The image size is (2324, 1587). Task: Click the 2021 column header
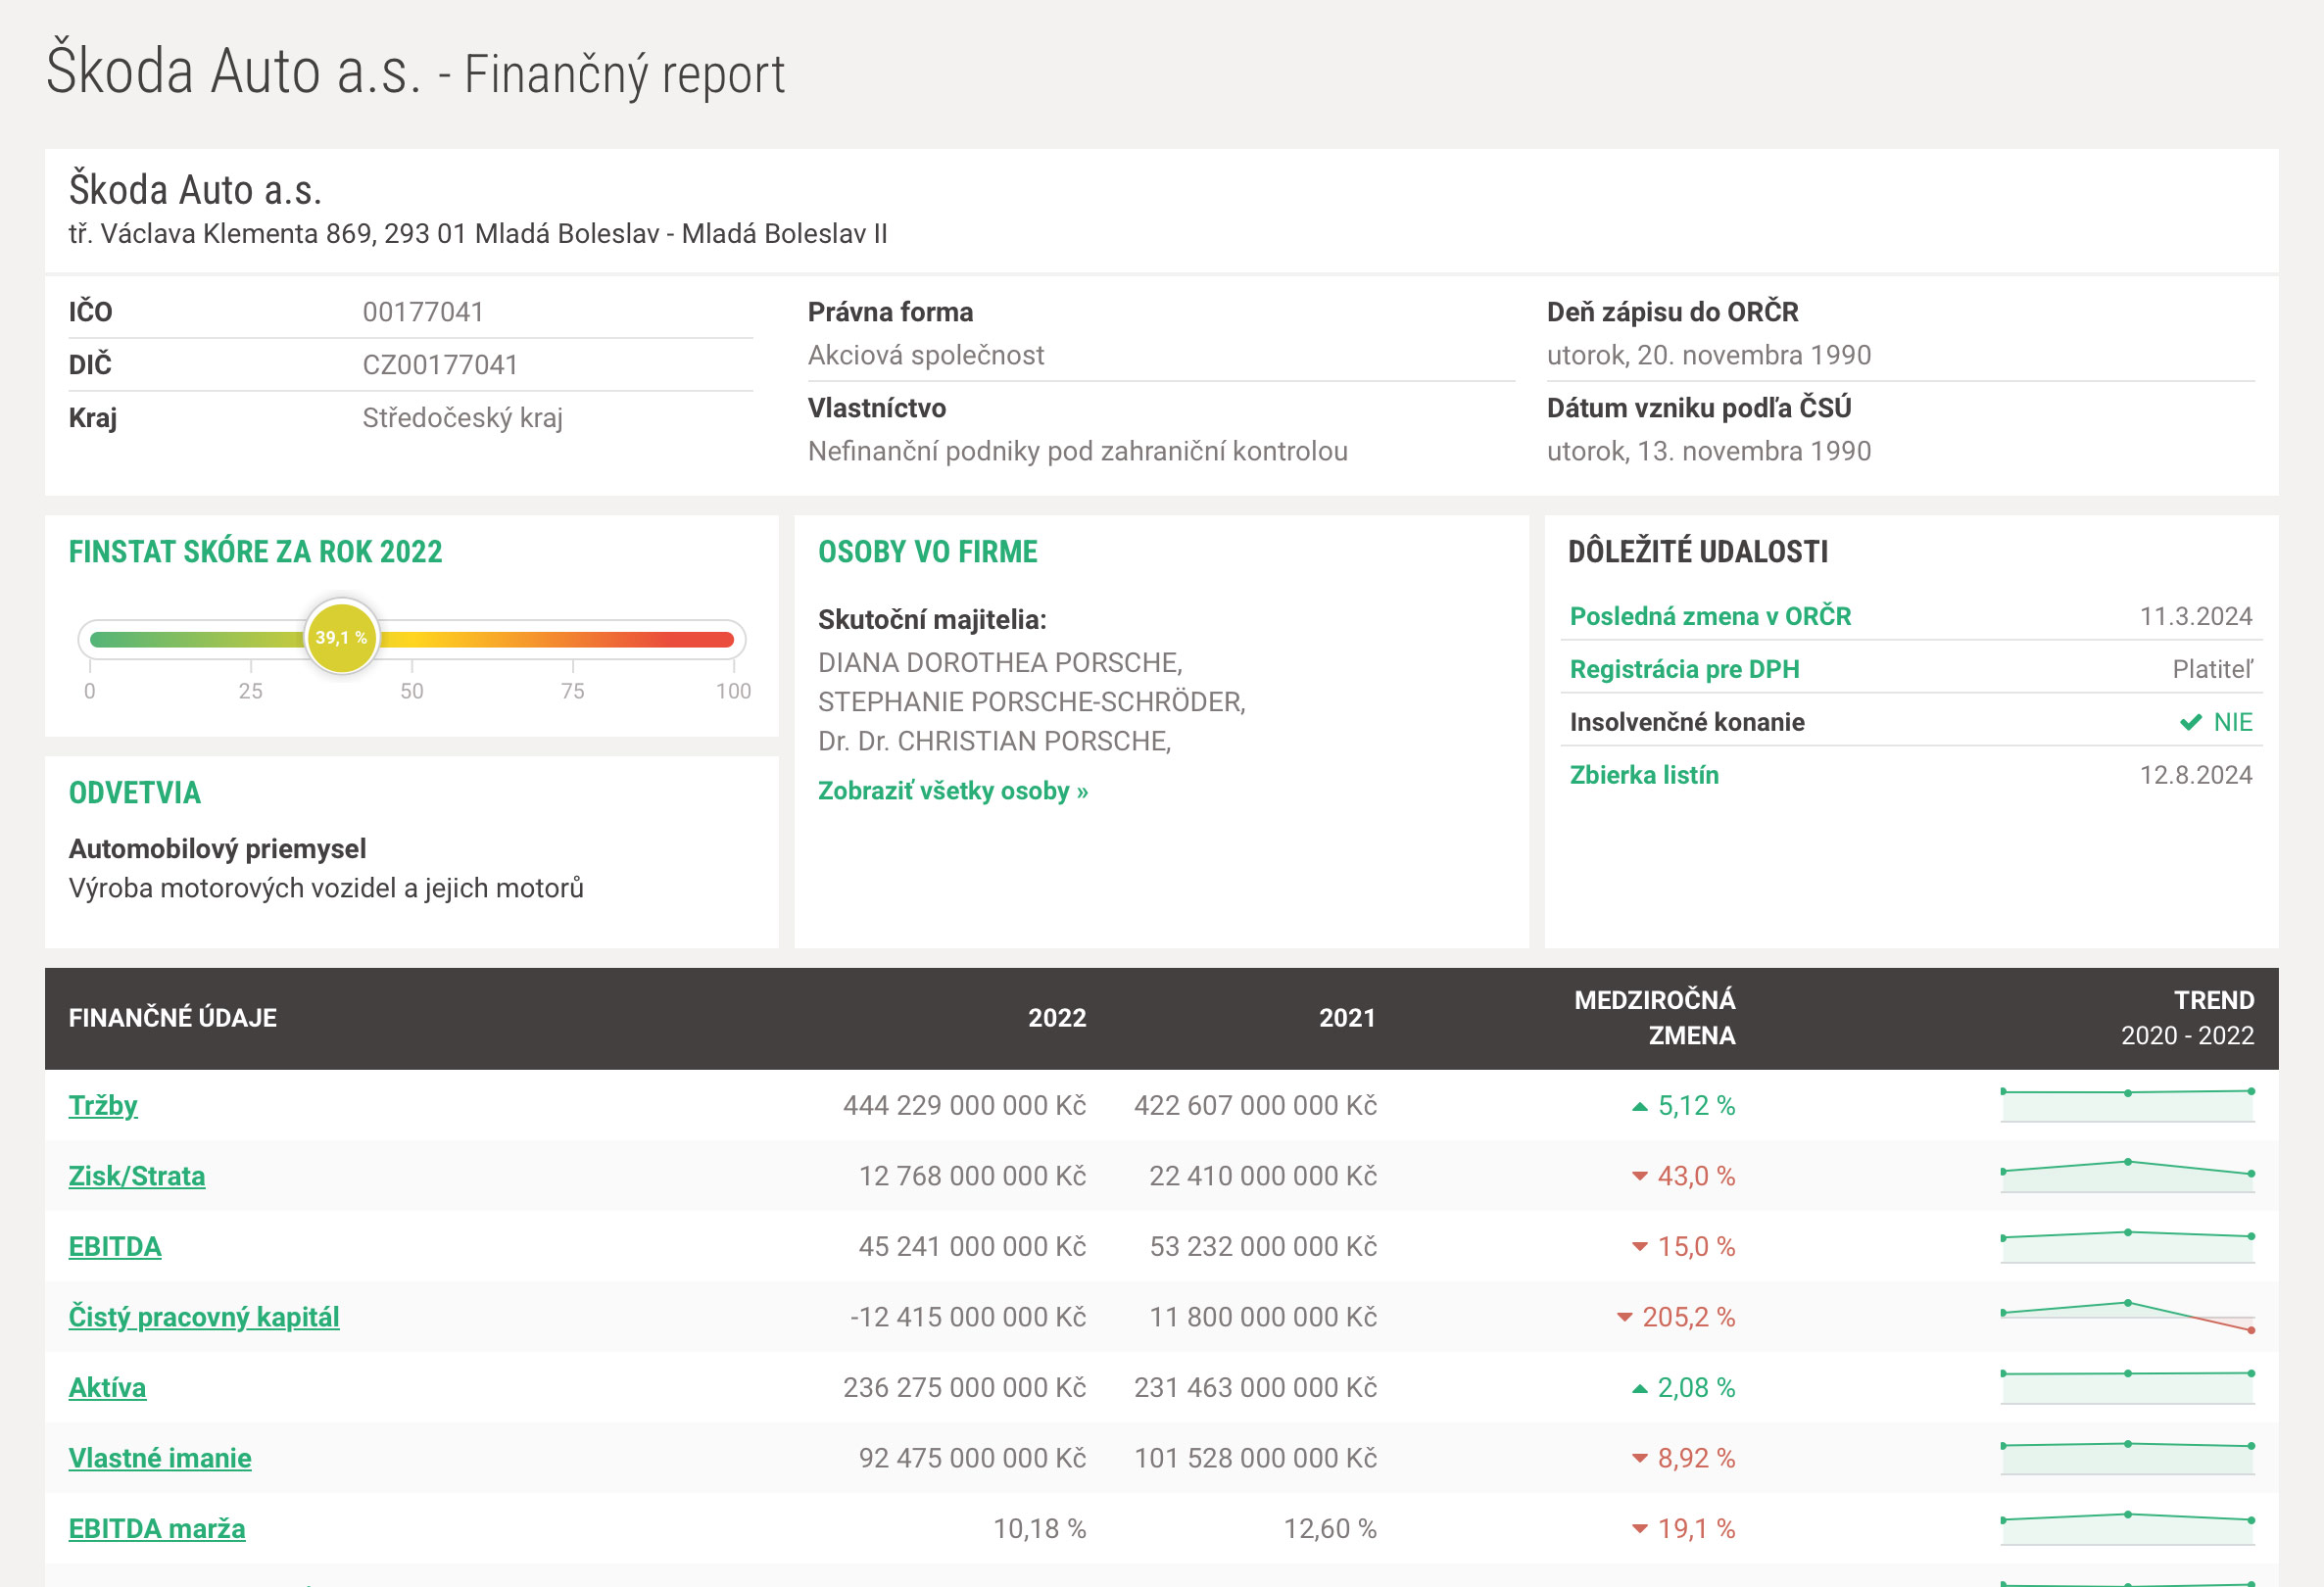[1347, 1018]
